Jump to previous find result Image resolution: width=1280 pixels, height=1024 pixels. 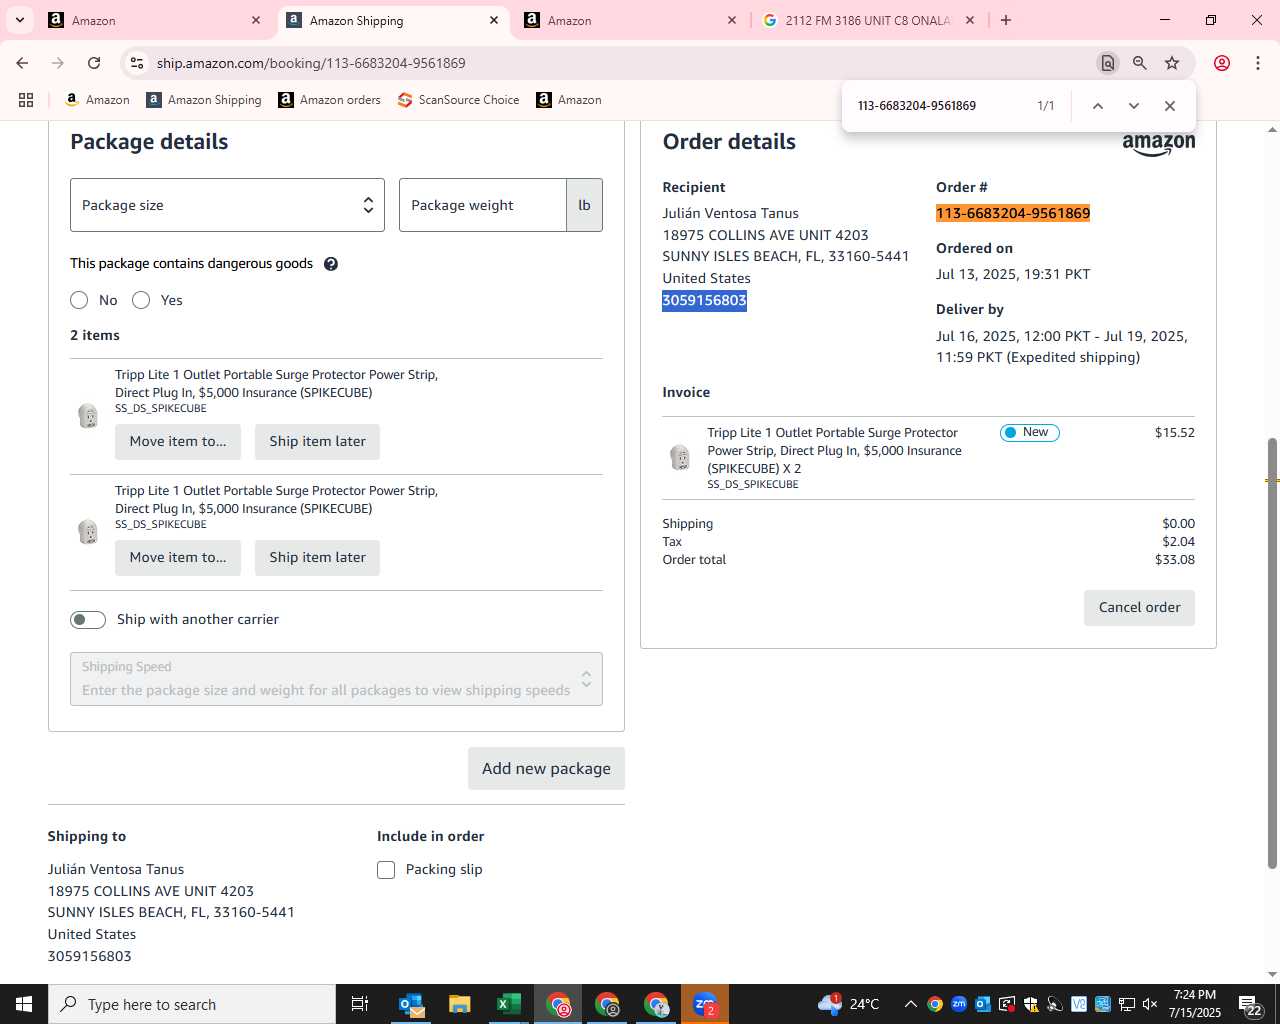(1097, 106)
